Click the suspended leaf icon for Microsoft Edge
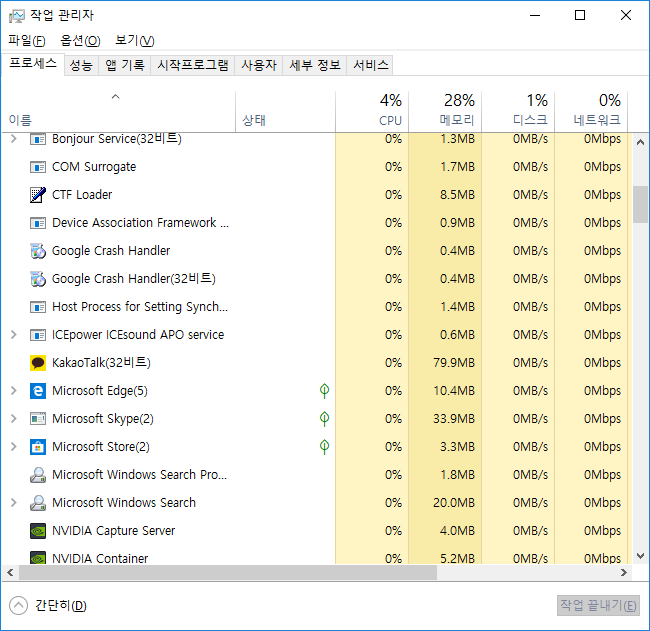Viewport: 650px width, 631px height. [x=324, y=391]
